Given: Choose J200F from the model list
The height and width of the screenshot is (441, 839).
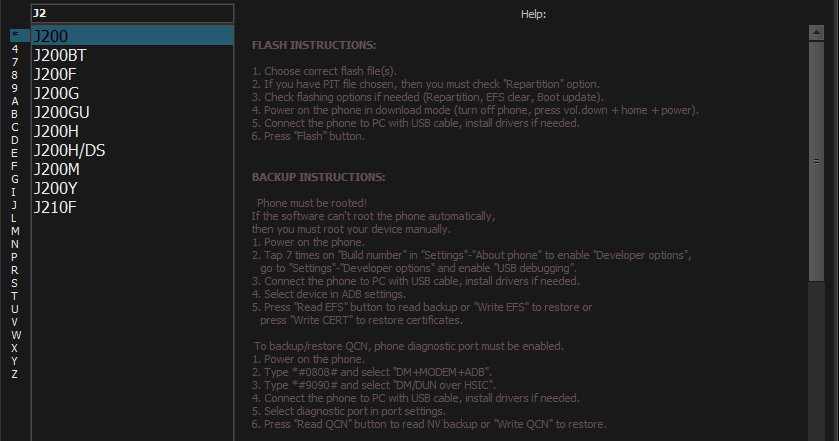Looking at the screenshot, I should [132, 73].
